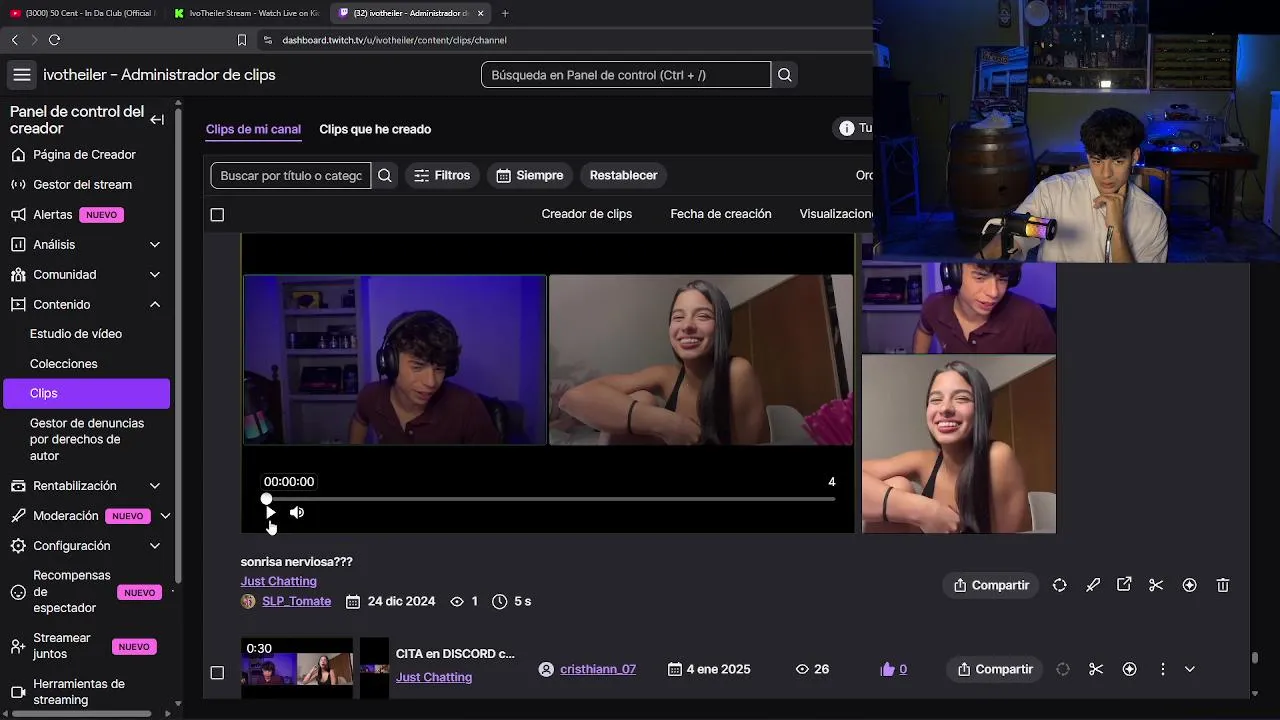The width and height of the screenshot is (1280, 720).
Task: Switch to Clips de mi canal tab
Action: point(253,129)
